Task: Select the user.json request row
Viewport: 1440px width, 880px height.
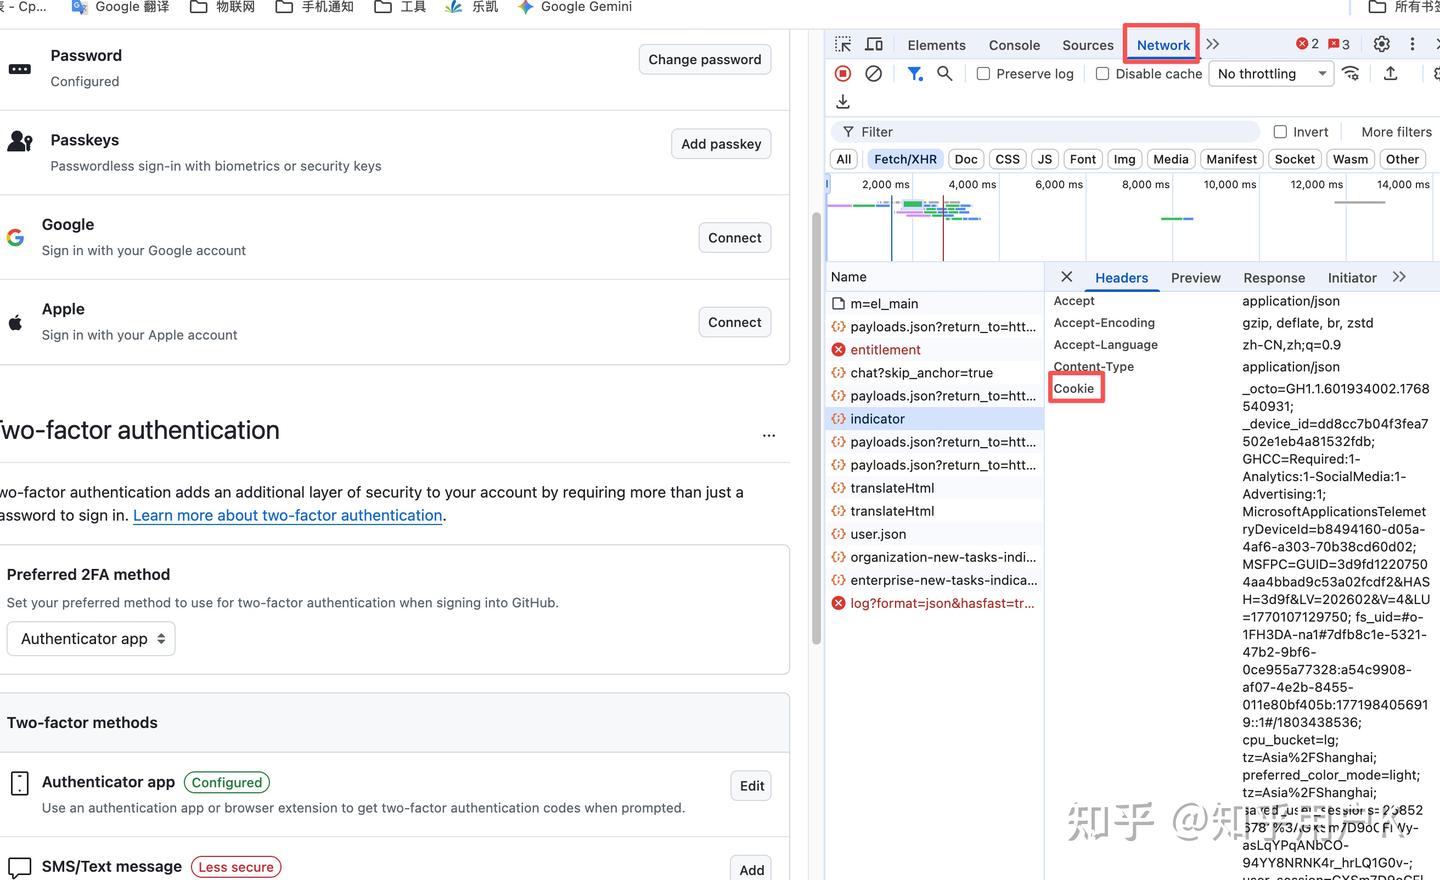Action: point(935,534)
